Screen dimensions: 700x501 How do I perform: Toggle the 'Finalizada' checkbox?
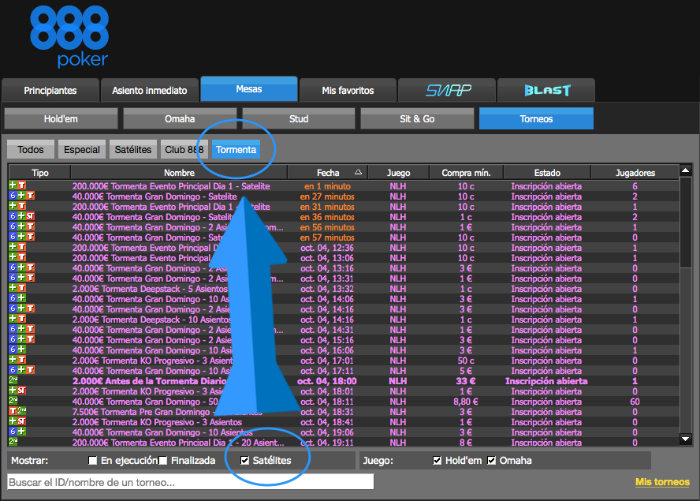[162, 460]
